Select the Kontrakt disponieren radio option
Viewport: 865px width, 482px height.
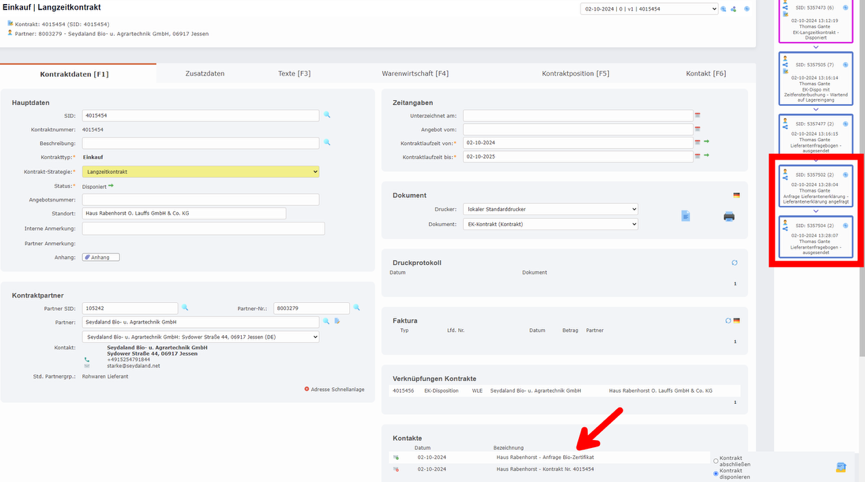[716, 473]
